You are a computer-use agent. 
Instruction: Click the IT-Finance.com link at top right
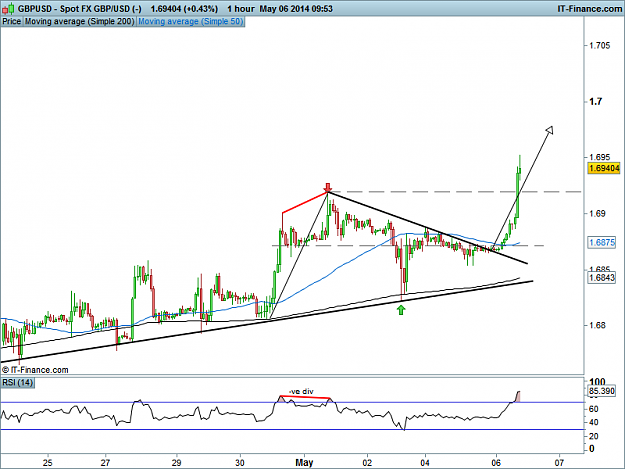click(x=589, y=8)
